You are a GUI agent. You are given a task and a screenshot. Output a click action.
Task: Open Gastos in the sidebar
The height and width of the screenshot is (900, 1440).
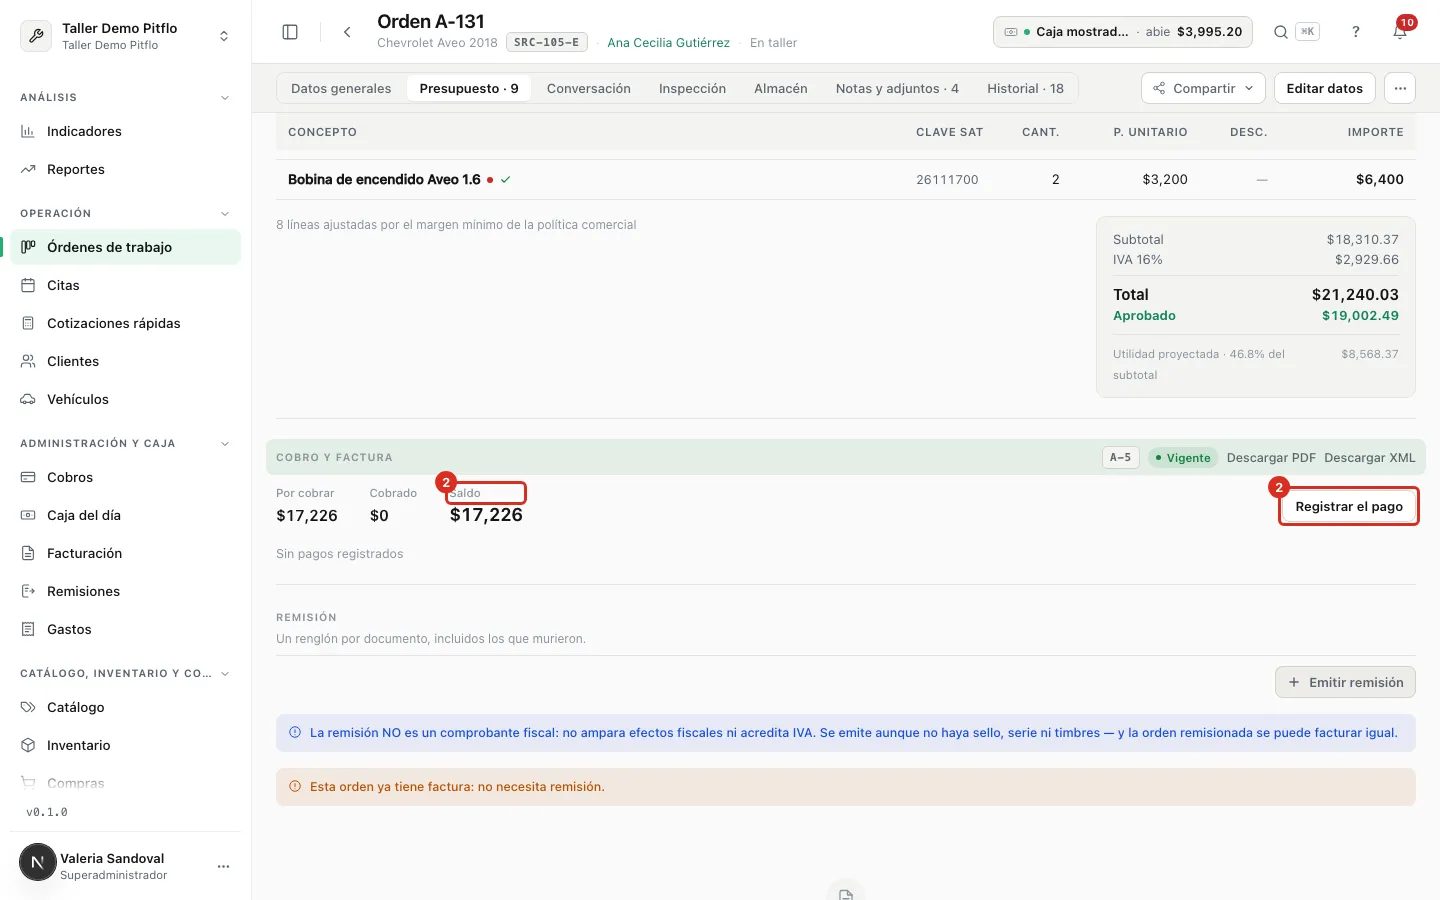(x=125, y=629)
